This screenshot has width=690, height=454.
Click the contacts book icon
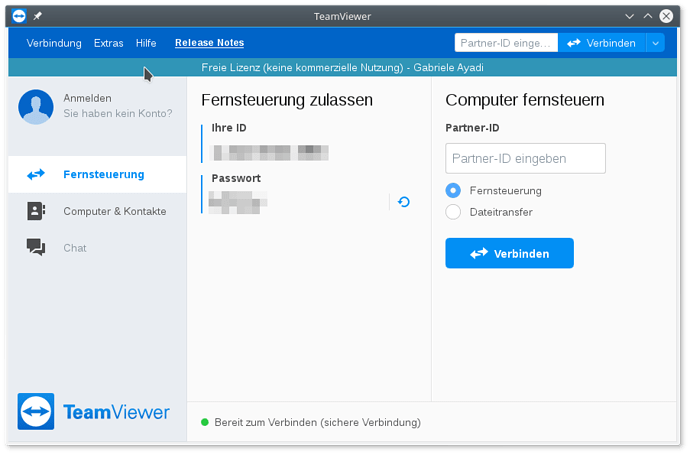(36, 211)
